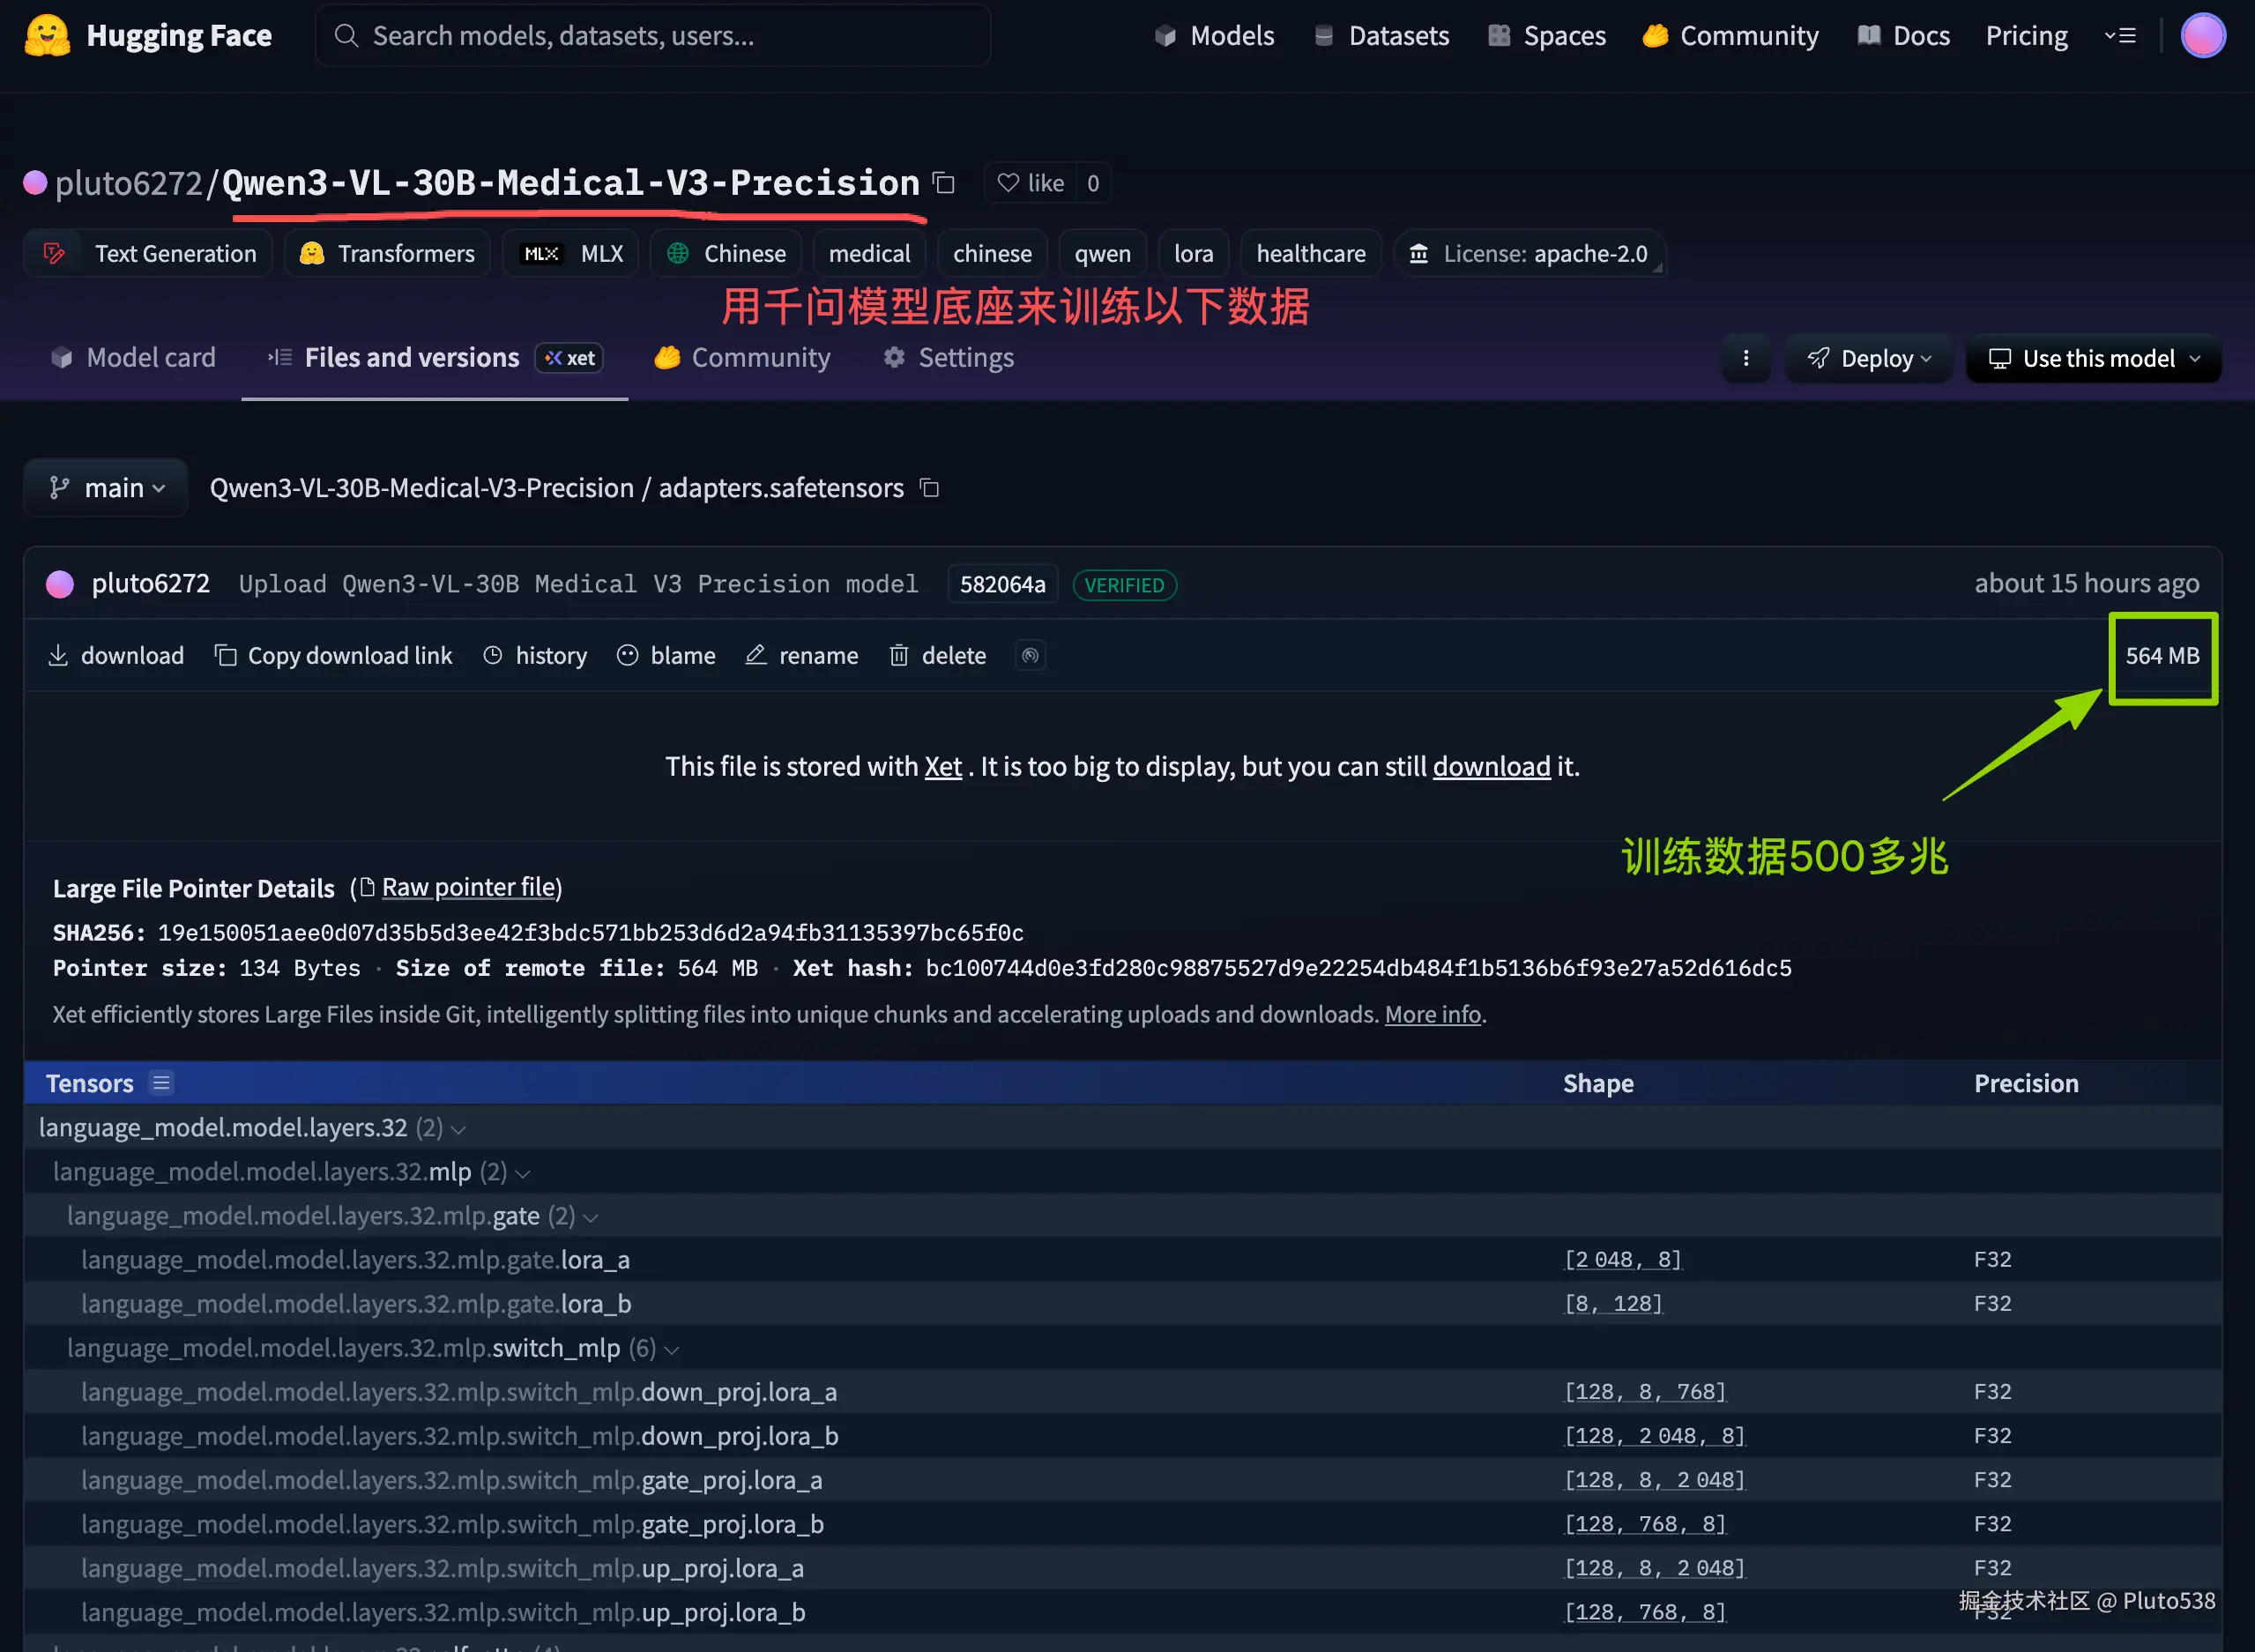The height and width of the screenshot is (1652, 2255).
Task: Click the copy file path icon
Action: pyautogui.click(x=929, y=488)
